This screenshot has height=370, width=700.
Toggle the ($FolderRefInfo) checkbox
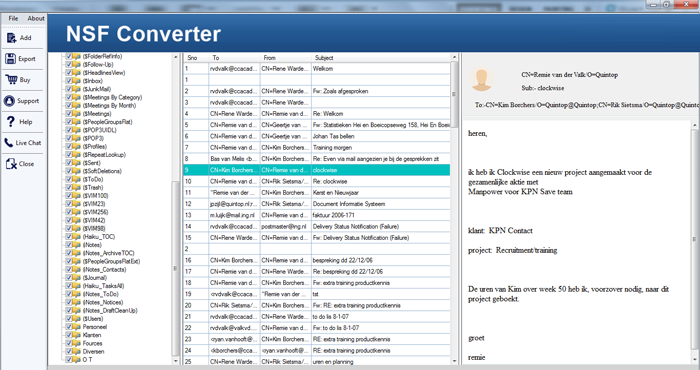coord(69,56)
